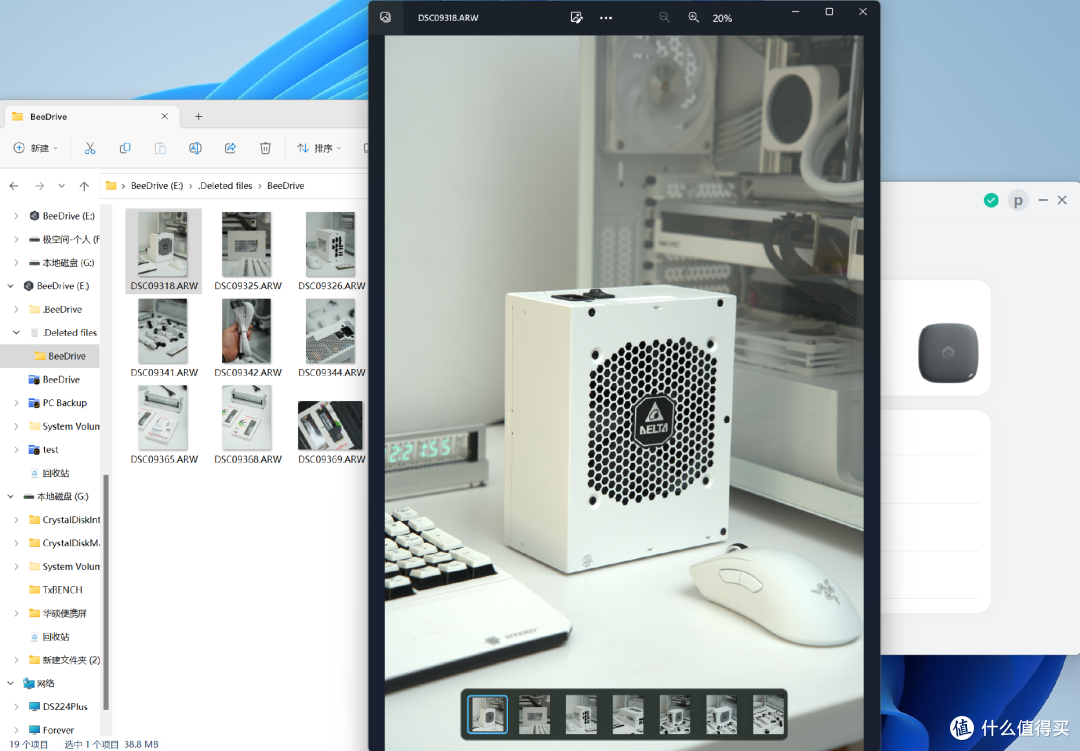Open 华硕便携屏 folder in tree
Image resolution: width=1080 pixels, height=751 pixels.
coord(58,613)
